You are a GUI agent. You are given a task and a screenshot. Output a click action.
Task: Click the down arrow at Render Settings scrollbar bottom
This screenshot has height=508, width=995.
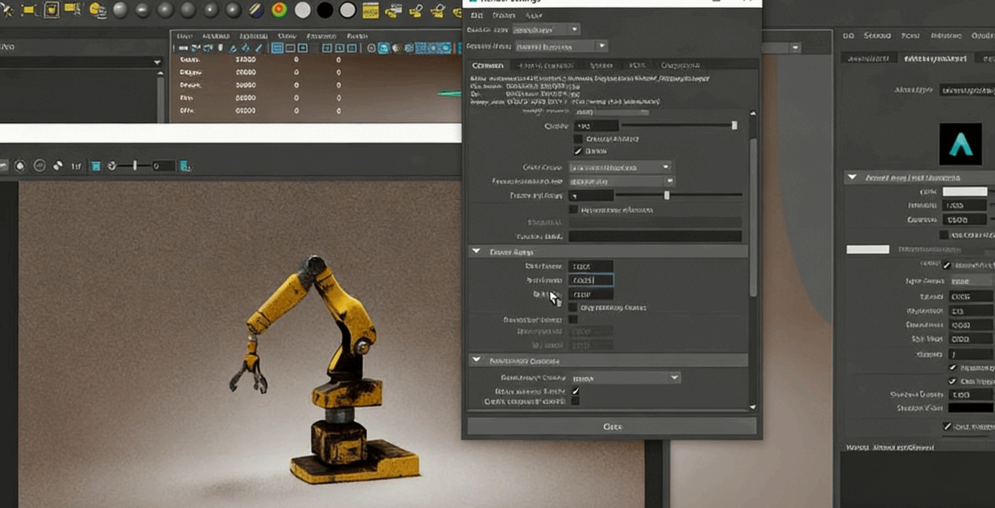tap(753, 407)
